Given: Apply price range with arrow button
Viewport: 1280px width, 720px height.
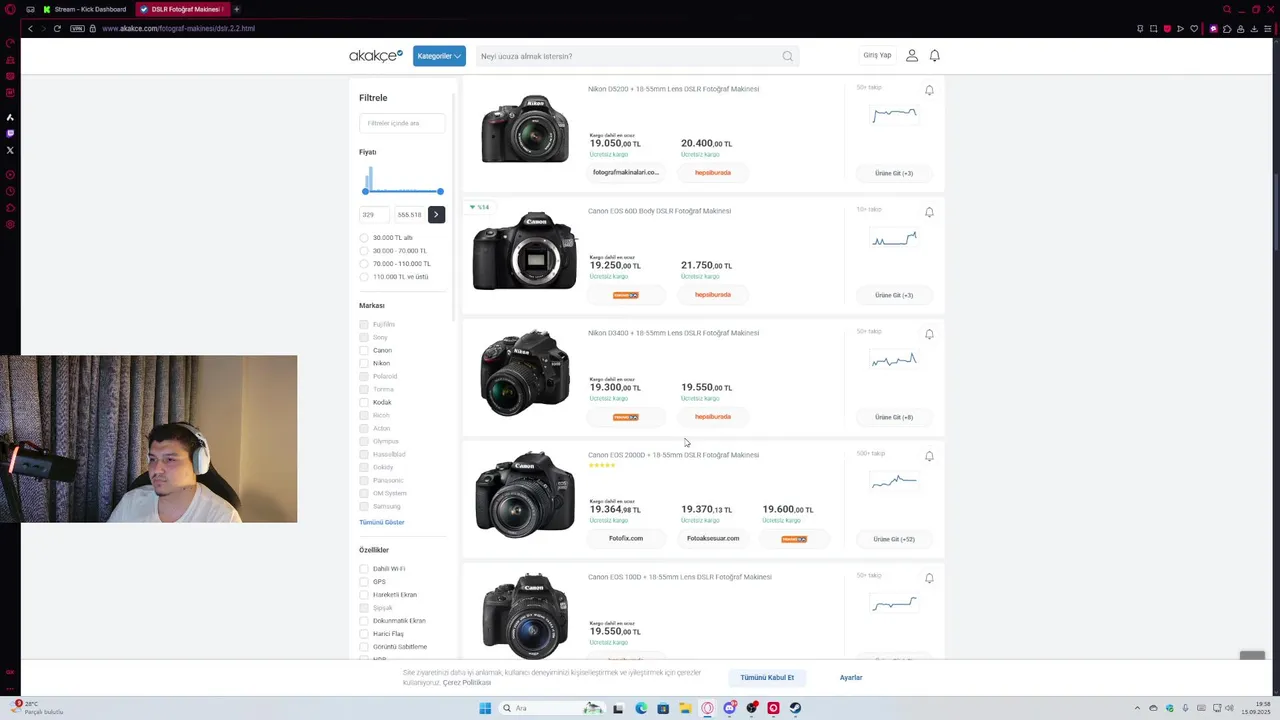Looking at the screenshot, I should pos(436,214).
